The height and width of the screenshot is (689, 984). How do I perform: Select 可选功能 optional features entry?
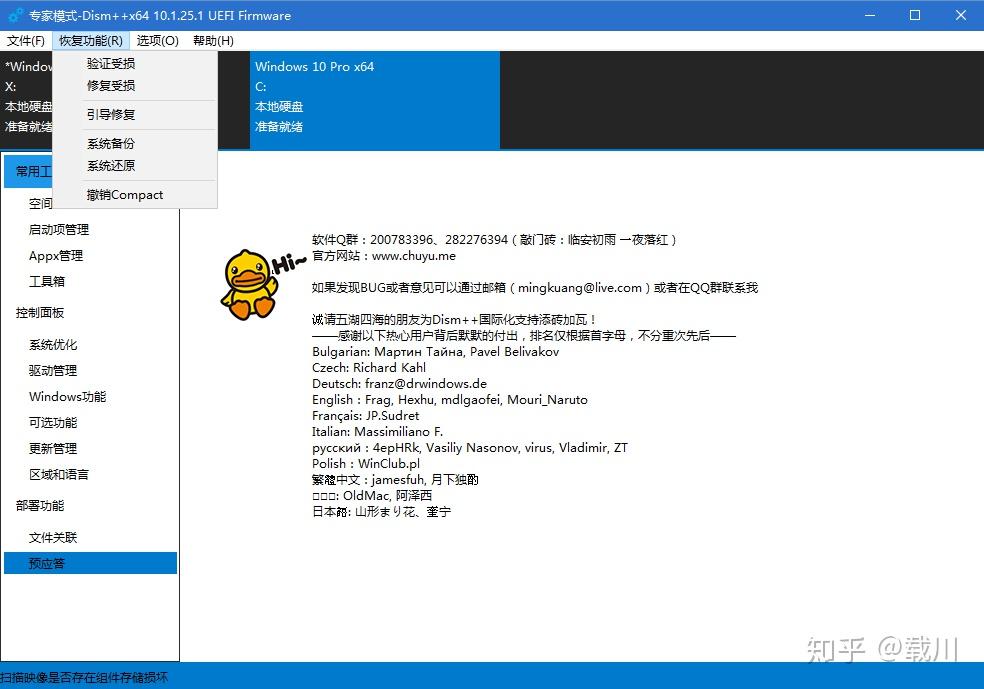(53, 422)
